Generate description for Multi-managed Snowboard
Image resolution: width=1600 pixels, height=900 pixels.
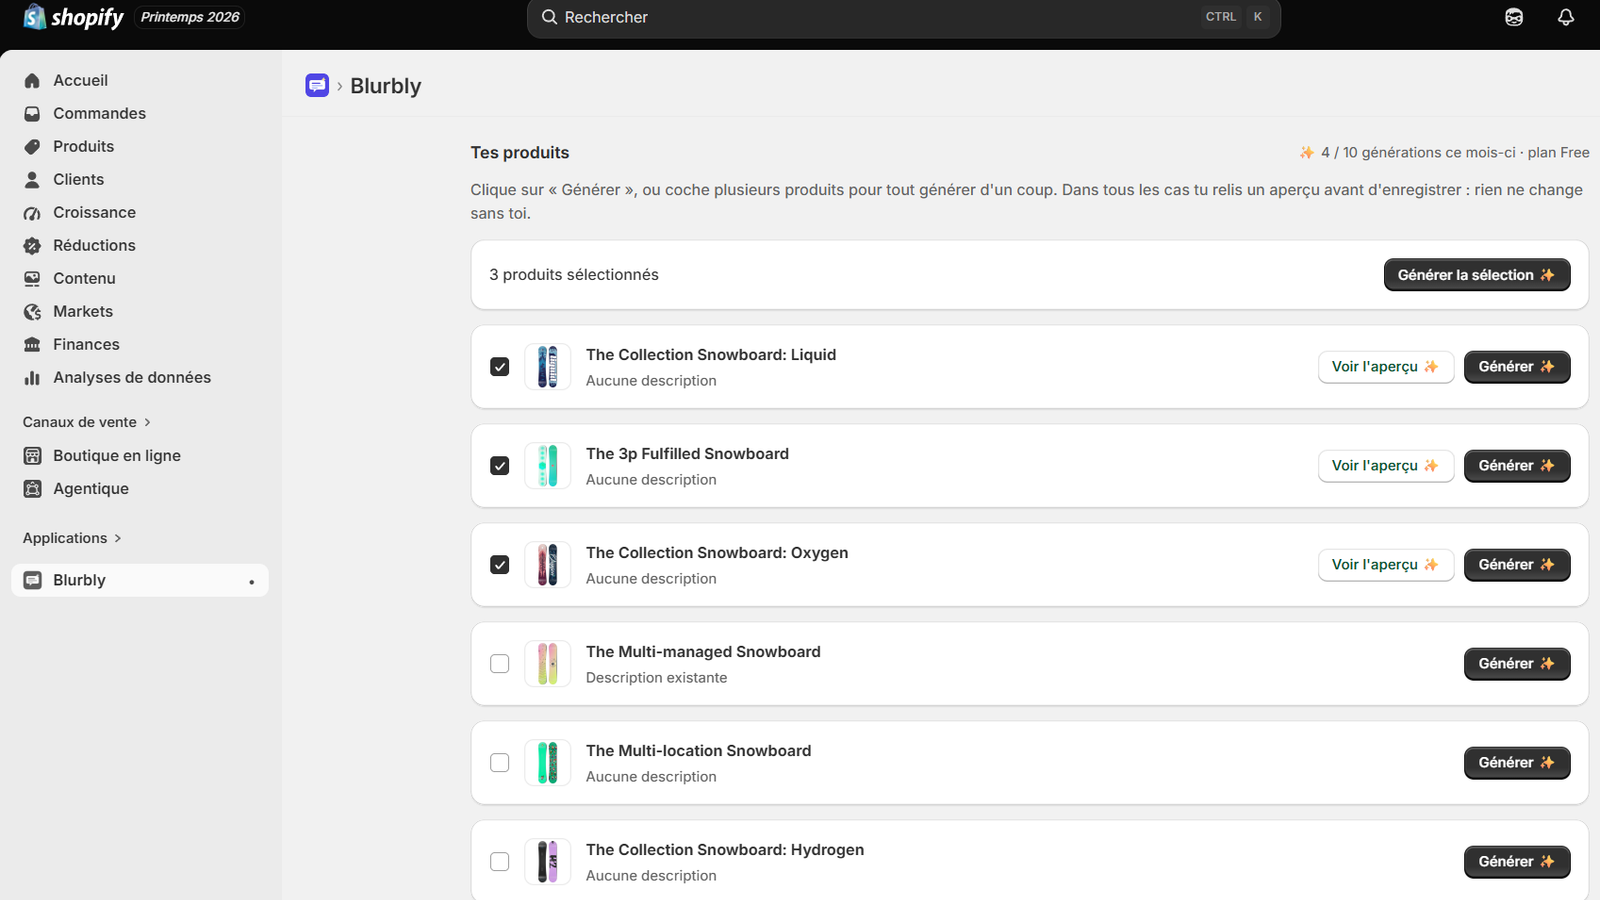point(1517,664)
